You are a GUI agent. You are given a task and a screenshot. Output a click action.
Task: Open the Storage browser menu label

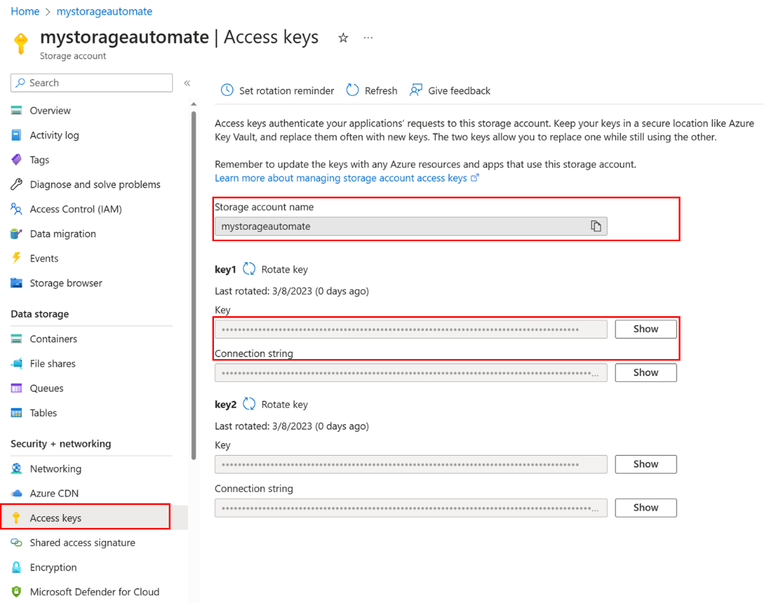click(x=66, y=283)
